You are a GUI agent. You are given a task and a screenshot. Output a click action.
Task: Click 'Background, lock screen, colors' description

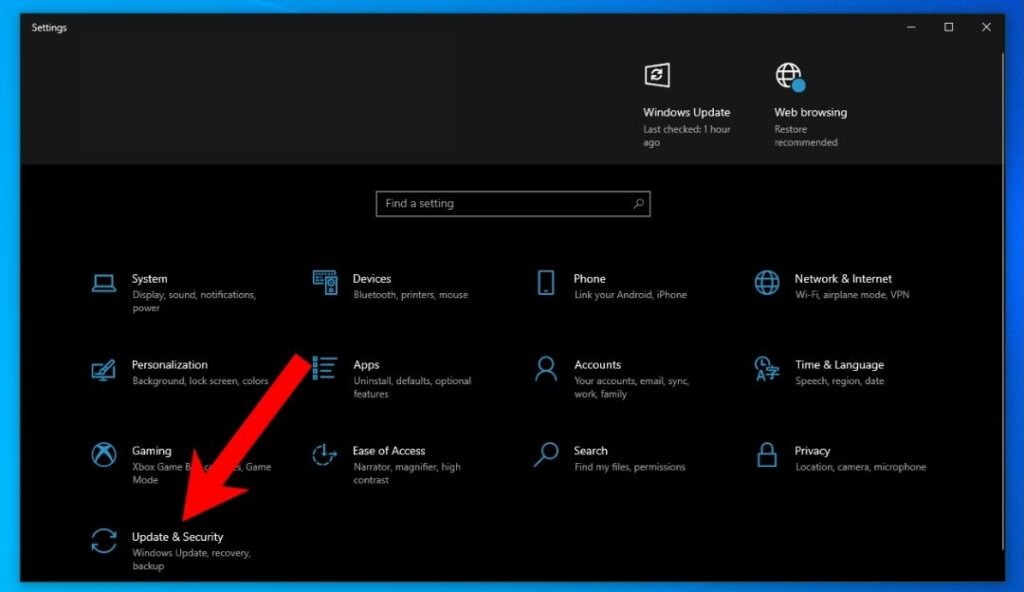click(200, 381)
